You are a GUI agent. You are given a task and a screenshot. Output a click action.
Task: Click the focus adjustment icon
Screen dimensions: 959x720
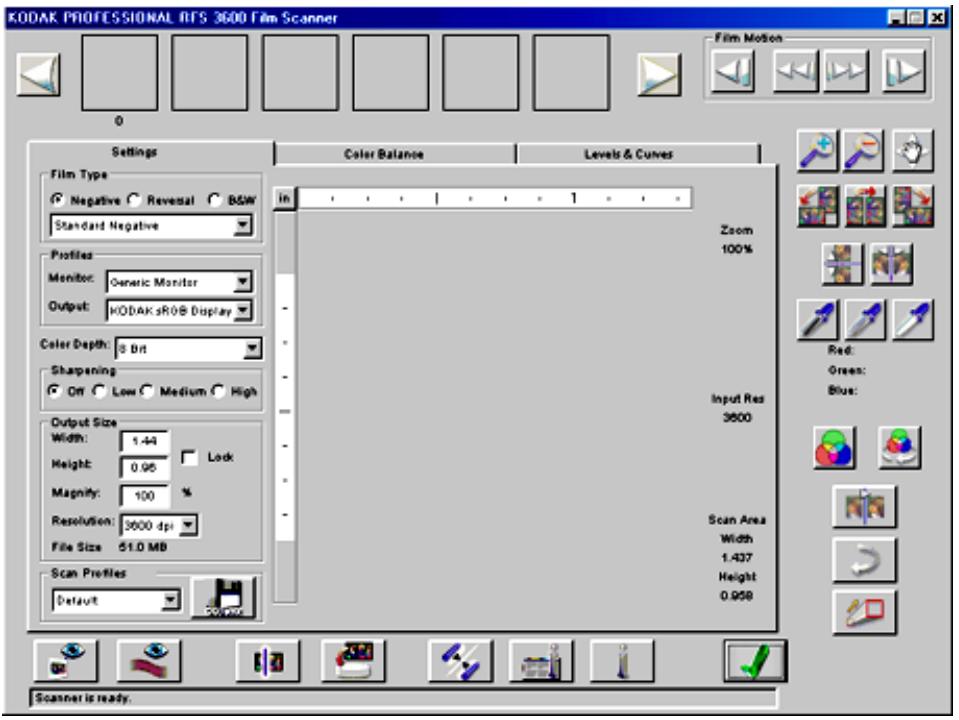[268, 661]
